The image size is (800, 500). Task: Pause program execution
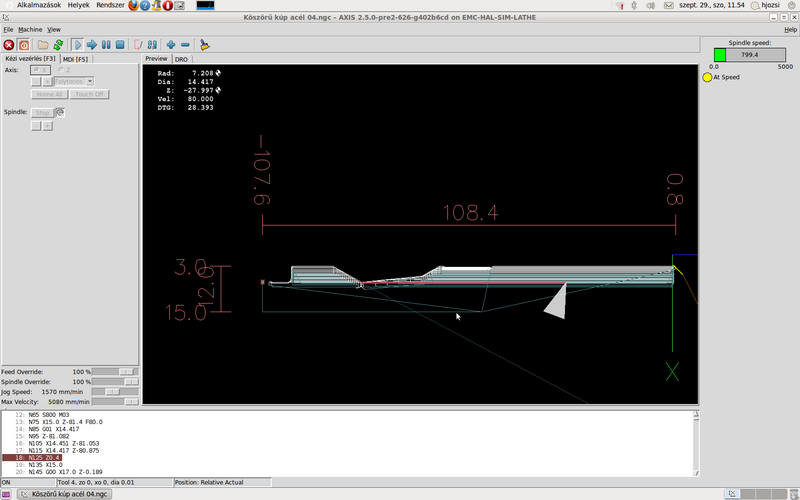click(x=105, y=45)
